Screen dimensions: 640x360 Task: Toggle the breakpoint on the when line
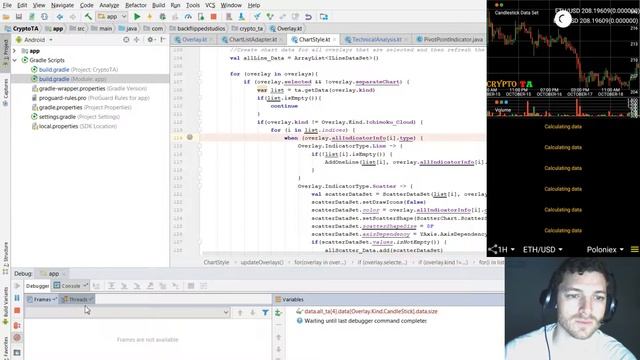pos(189,138)
